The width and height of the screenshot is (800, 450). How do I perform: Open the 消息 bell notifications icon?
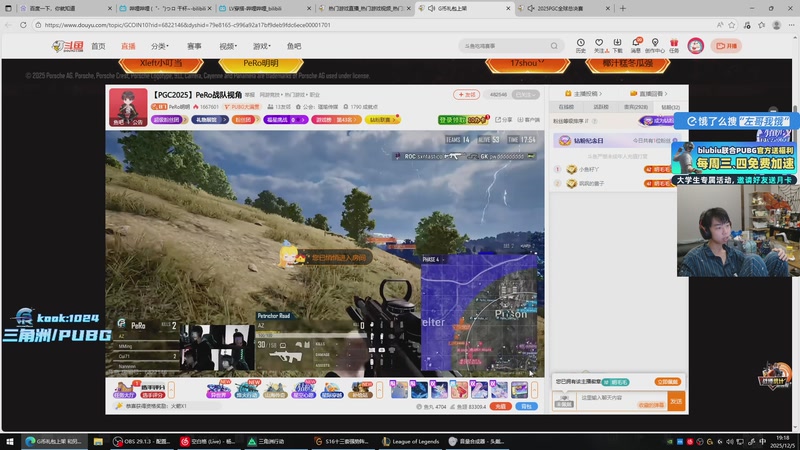point(636,45)
